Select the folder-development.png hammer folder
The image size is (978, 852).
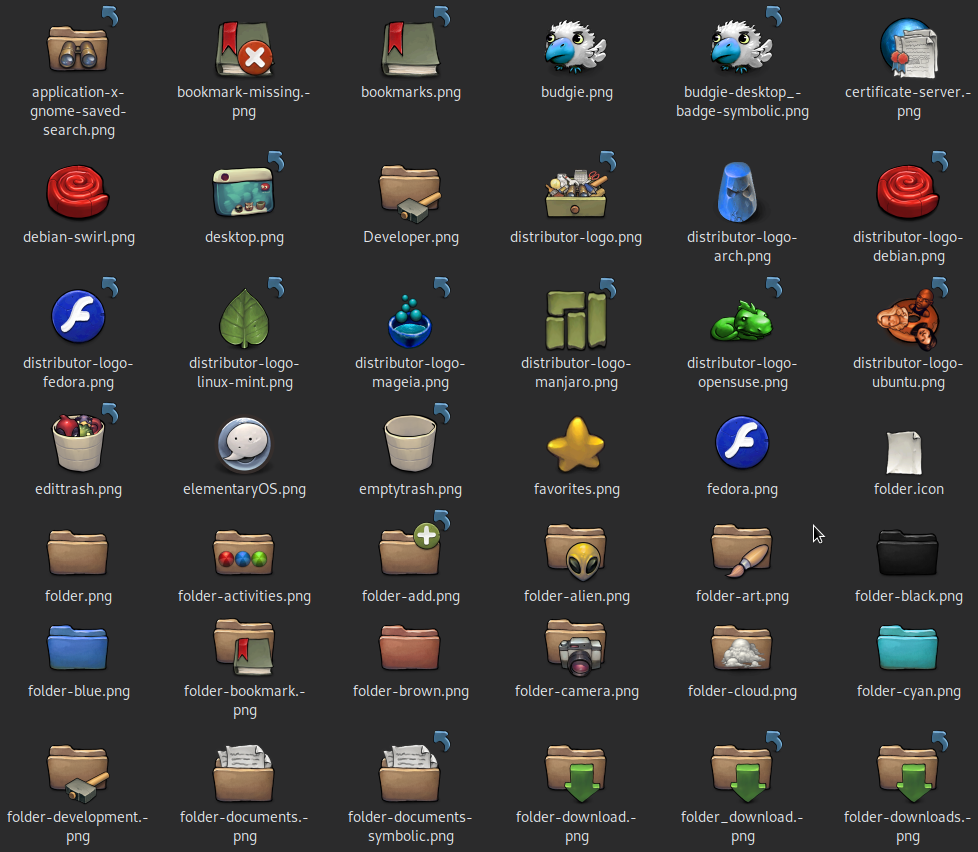(78, 772)
